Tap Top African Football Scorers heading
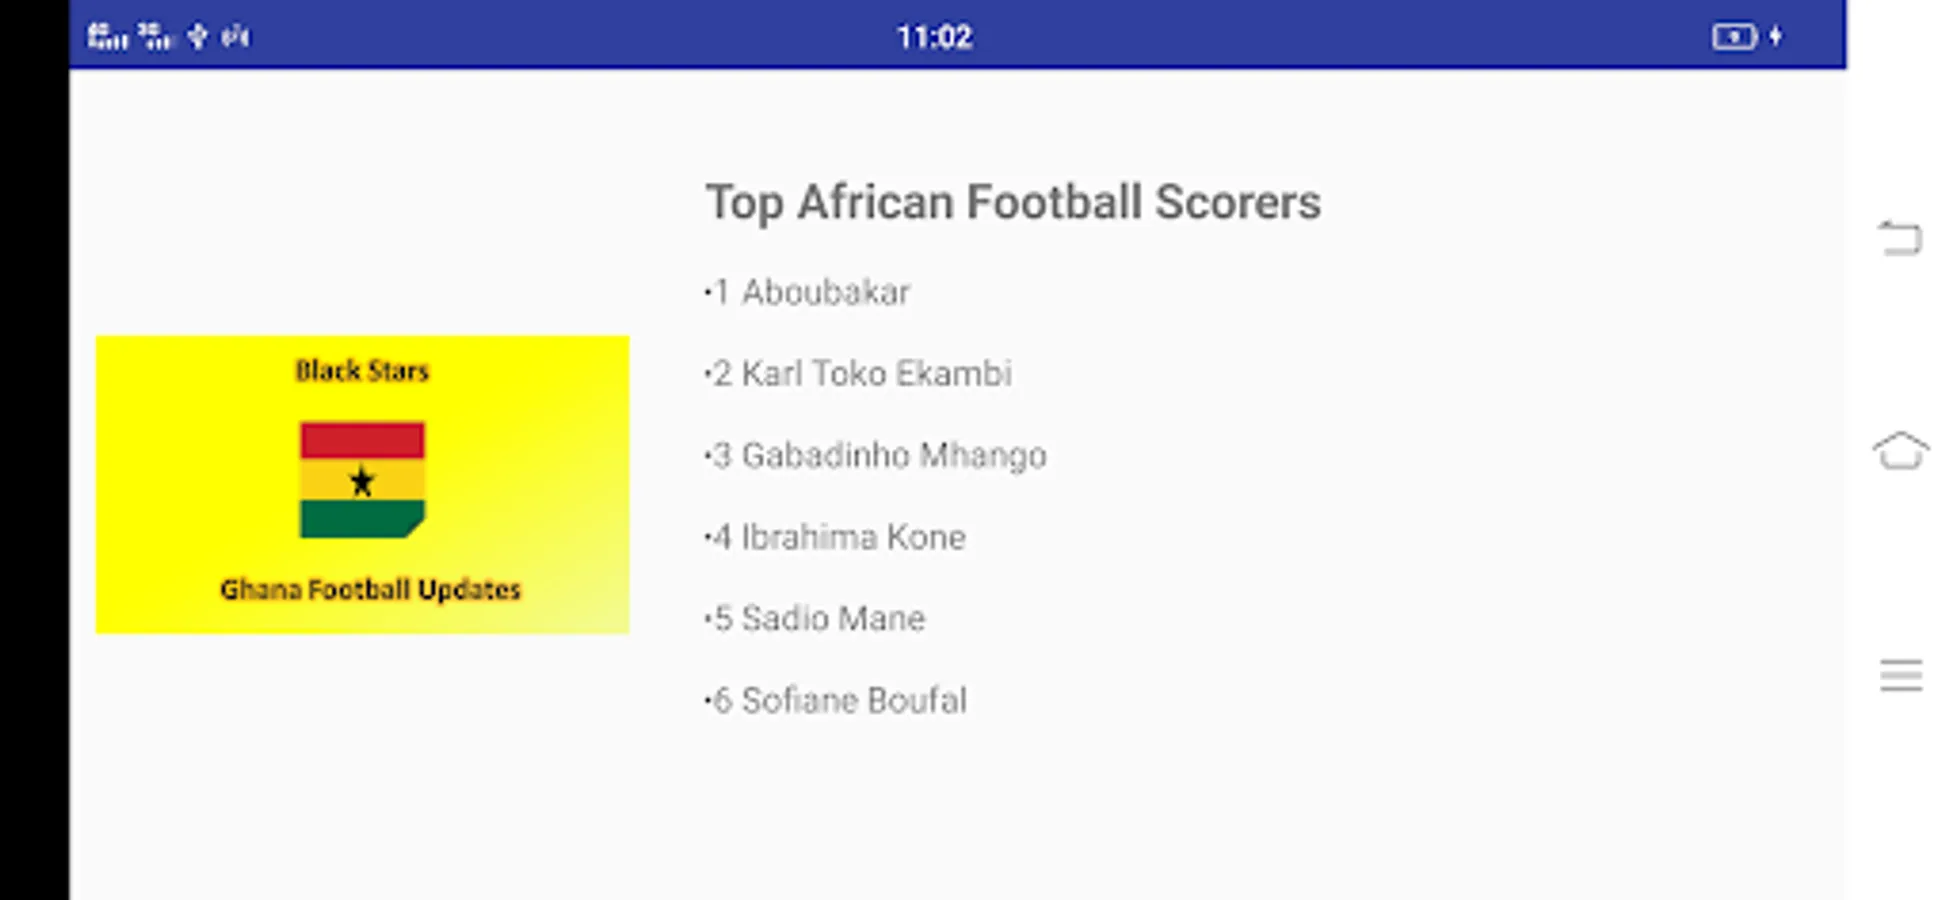Image resolution: width=1953 pixels, height=900 pixels. coord(1013,203)
